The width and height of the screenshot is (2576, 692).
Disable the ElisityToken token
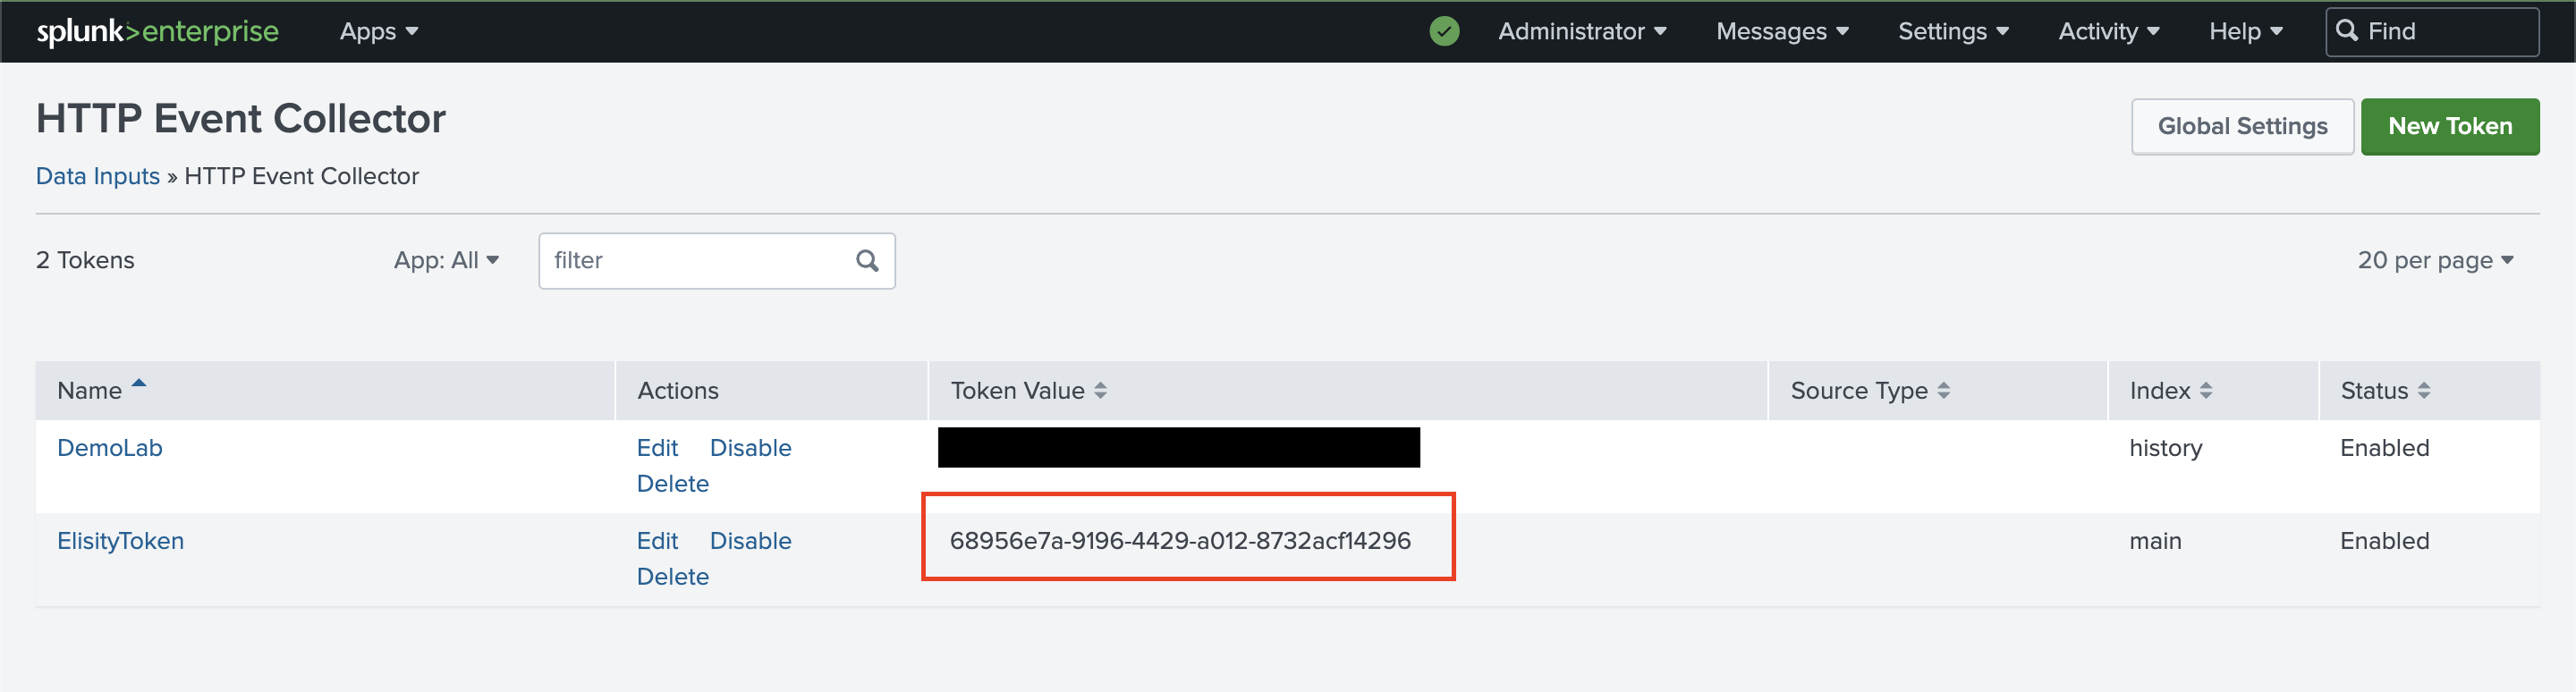pos(750,541)
